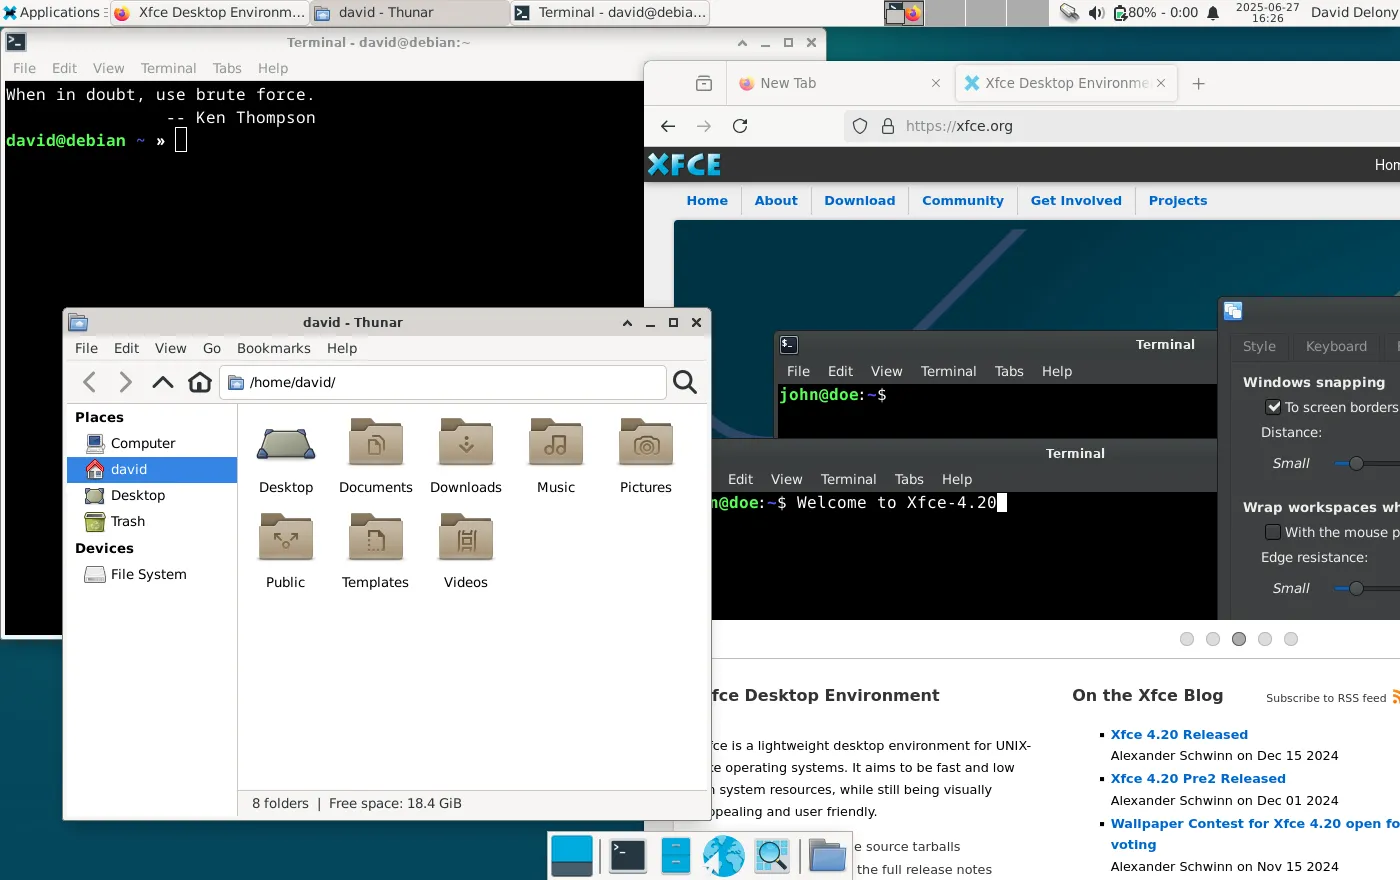Click the volume speaker icon in panel
The width and height of the screenshot is (1400, 880).
point(1096,13)
